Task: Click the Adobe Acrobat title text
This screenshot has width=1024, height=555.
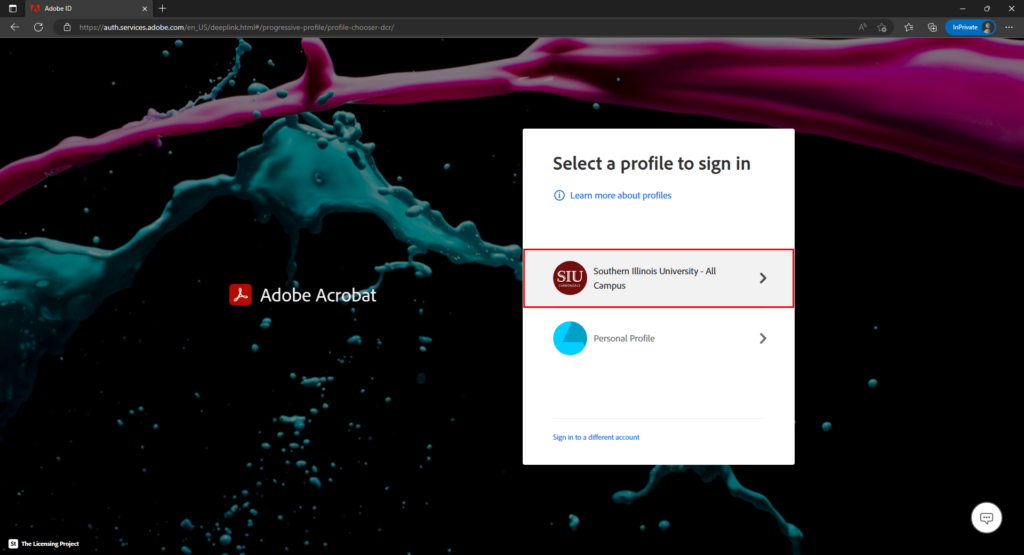Action: (x=318, y=295)
